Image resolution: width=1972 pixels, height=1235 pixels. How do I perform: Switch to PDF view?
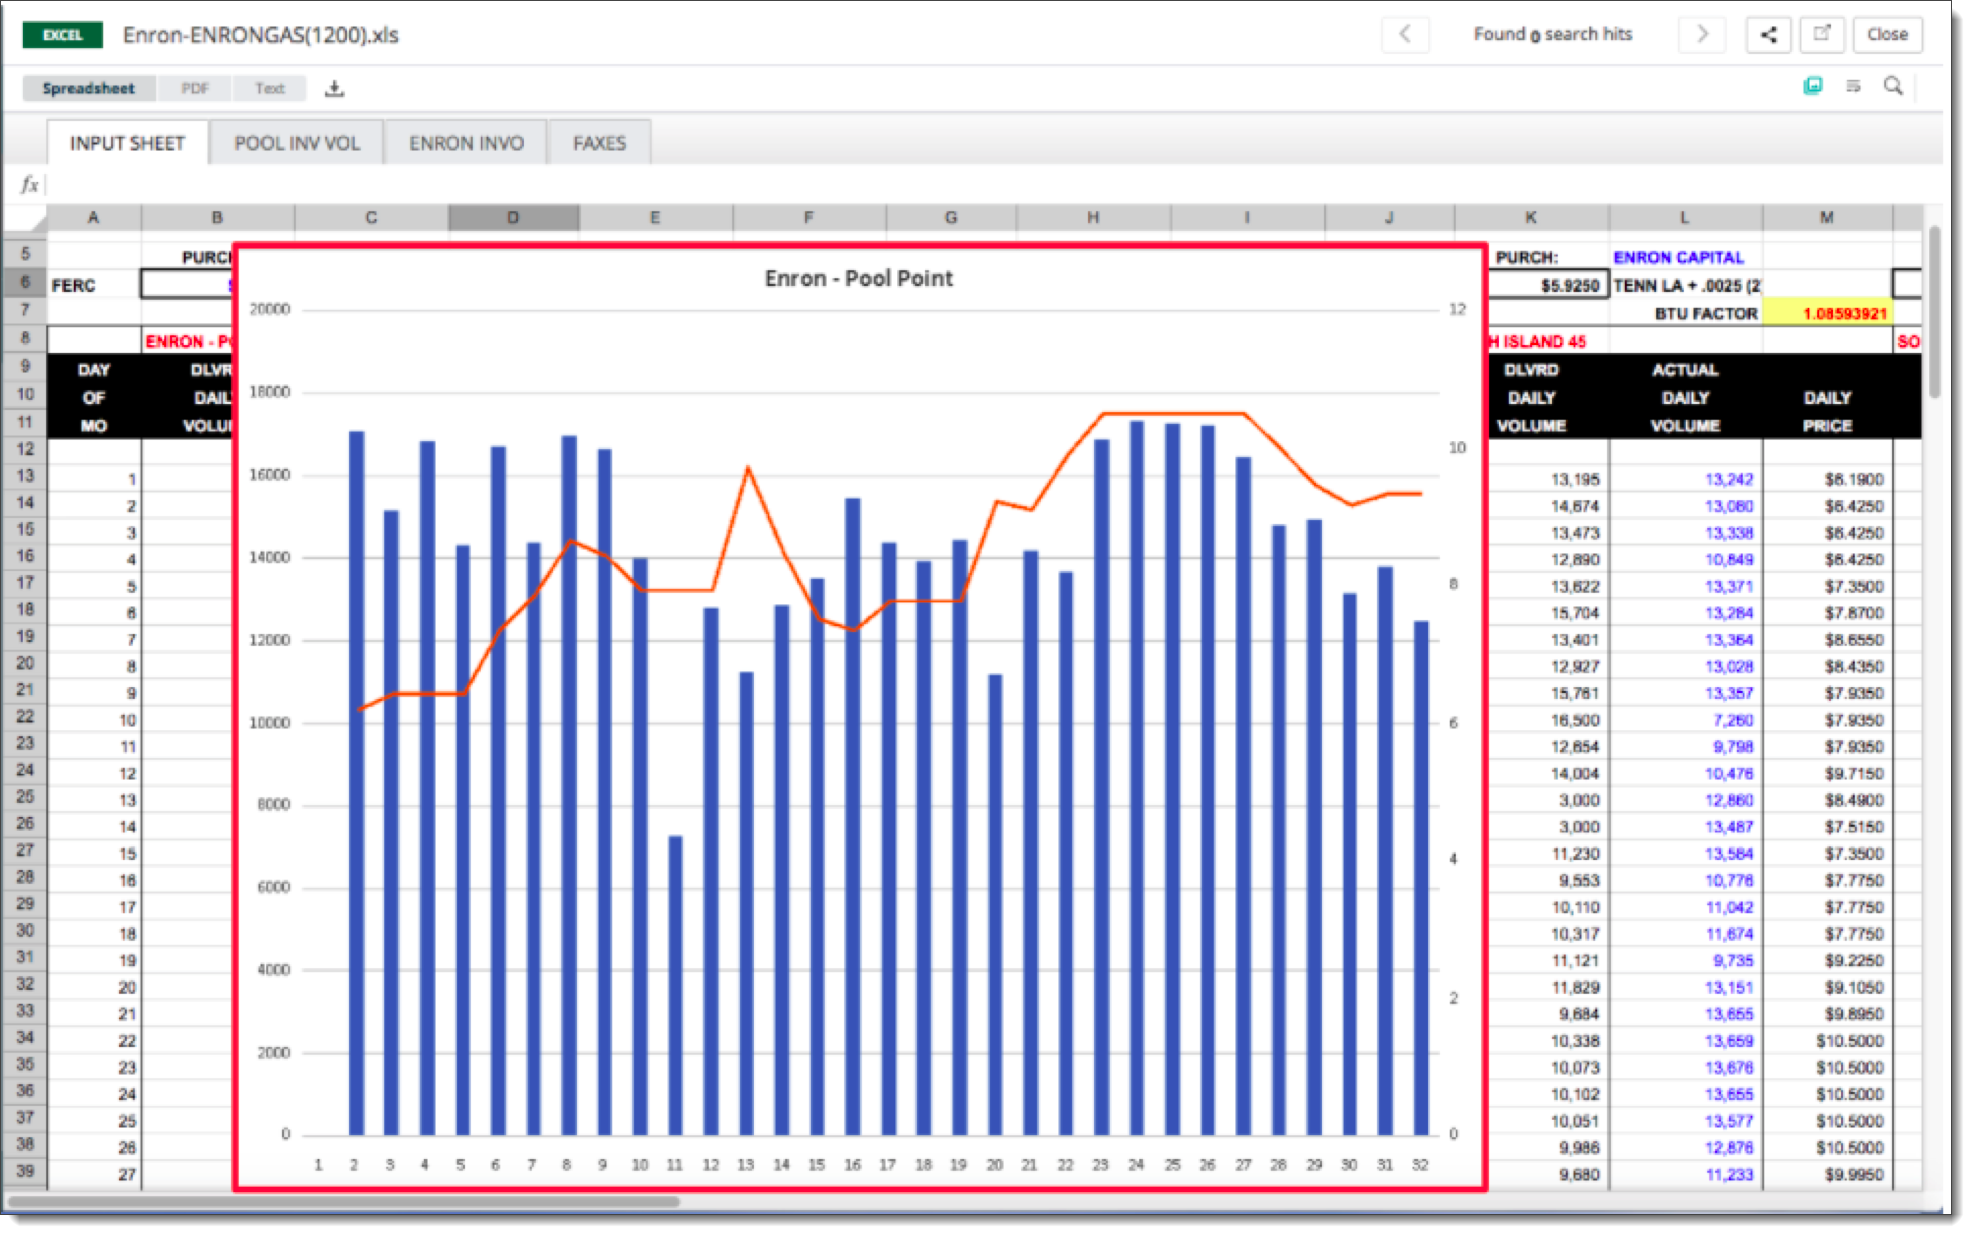(195, 88)
